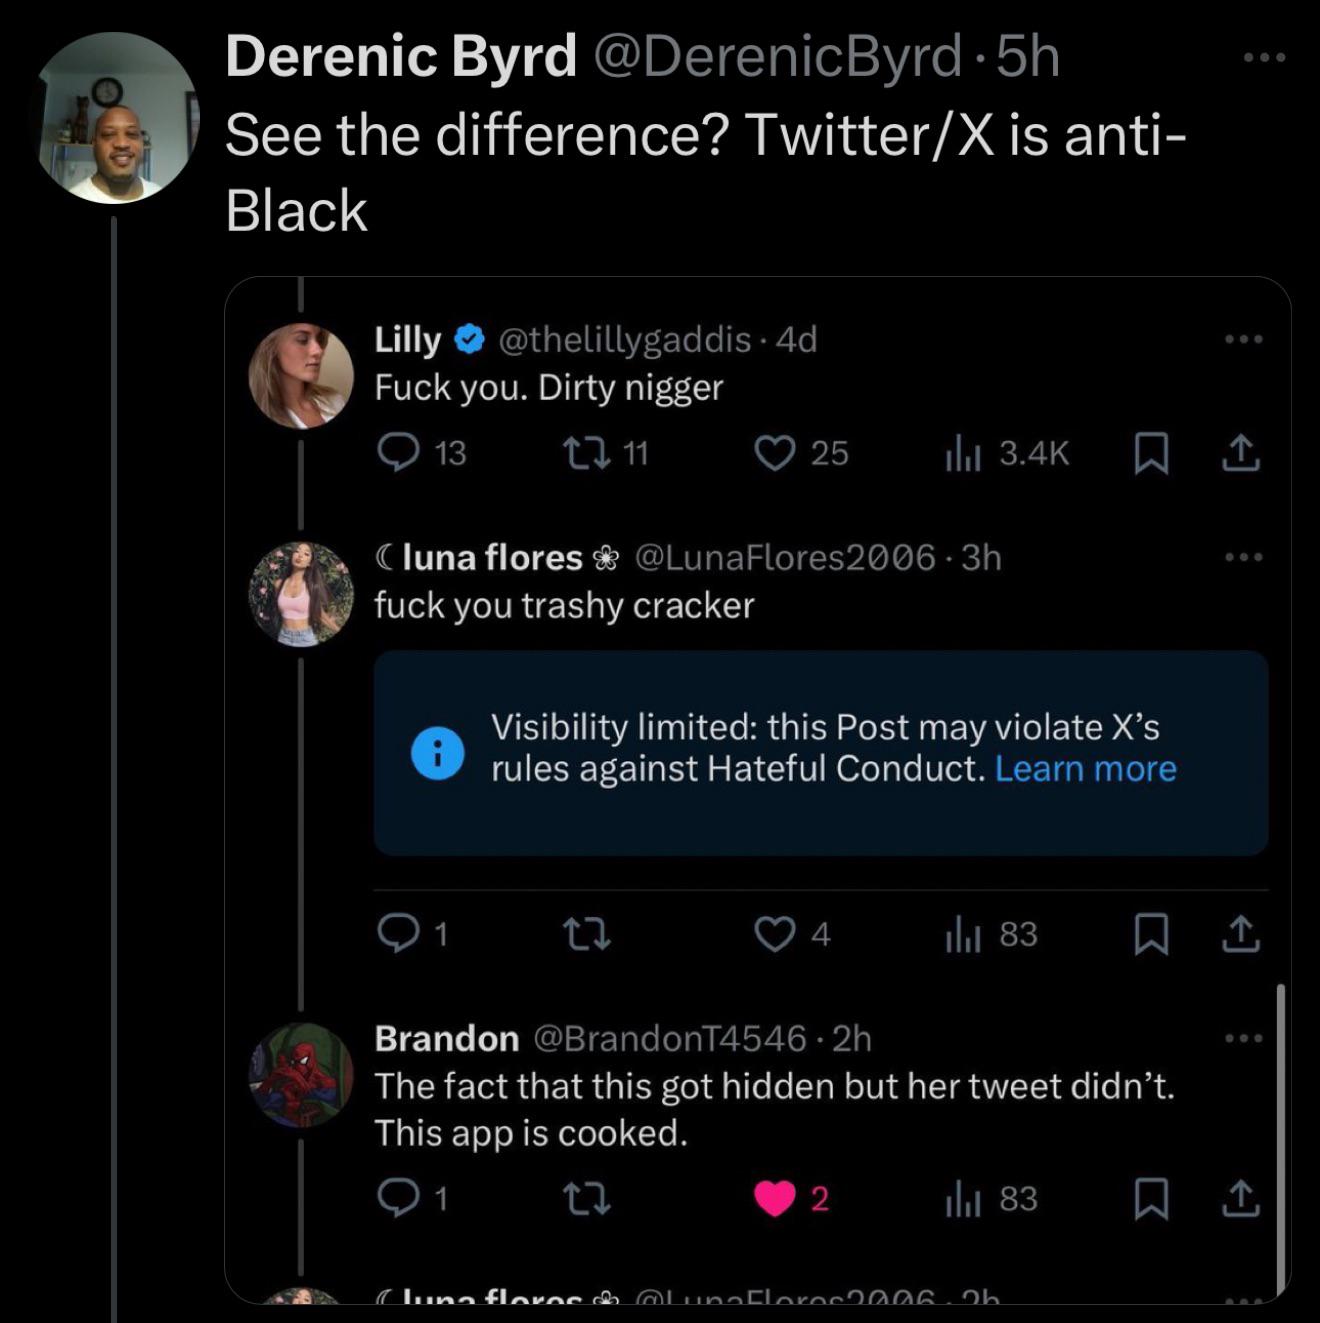Repost Lilly's post
The height and width of the screenshot is (1323, 1320).
[x=586, y=453]
